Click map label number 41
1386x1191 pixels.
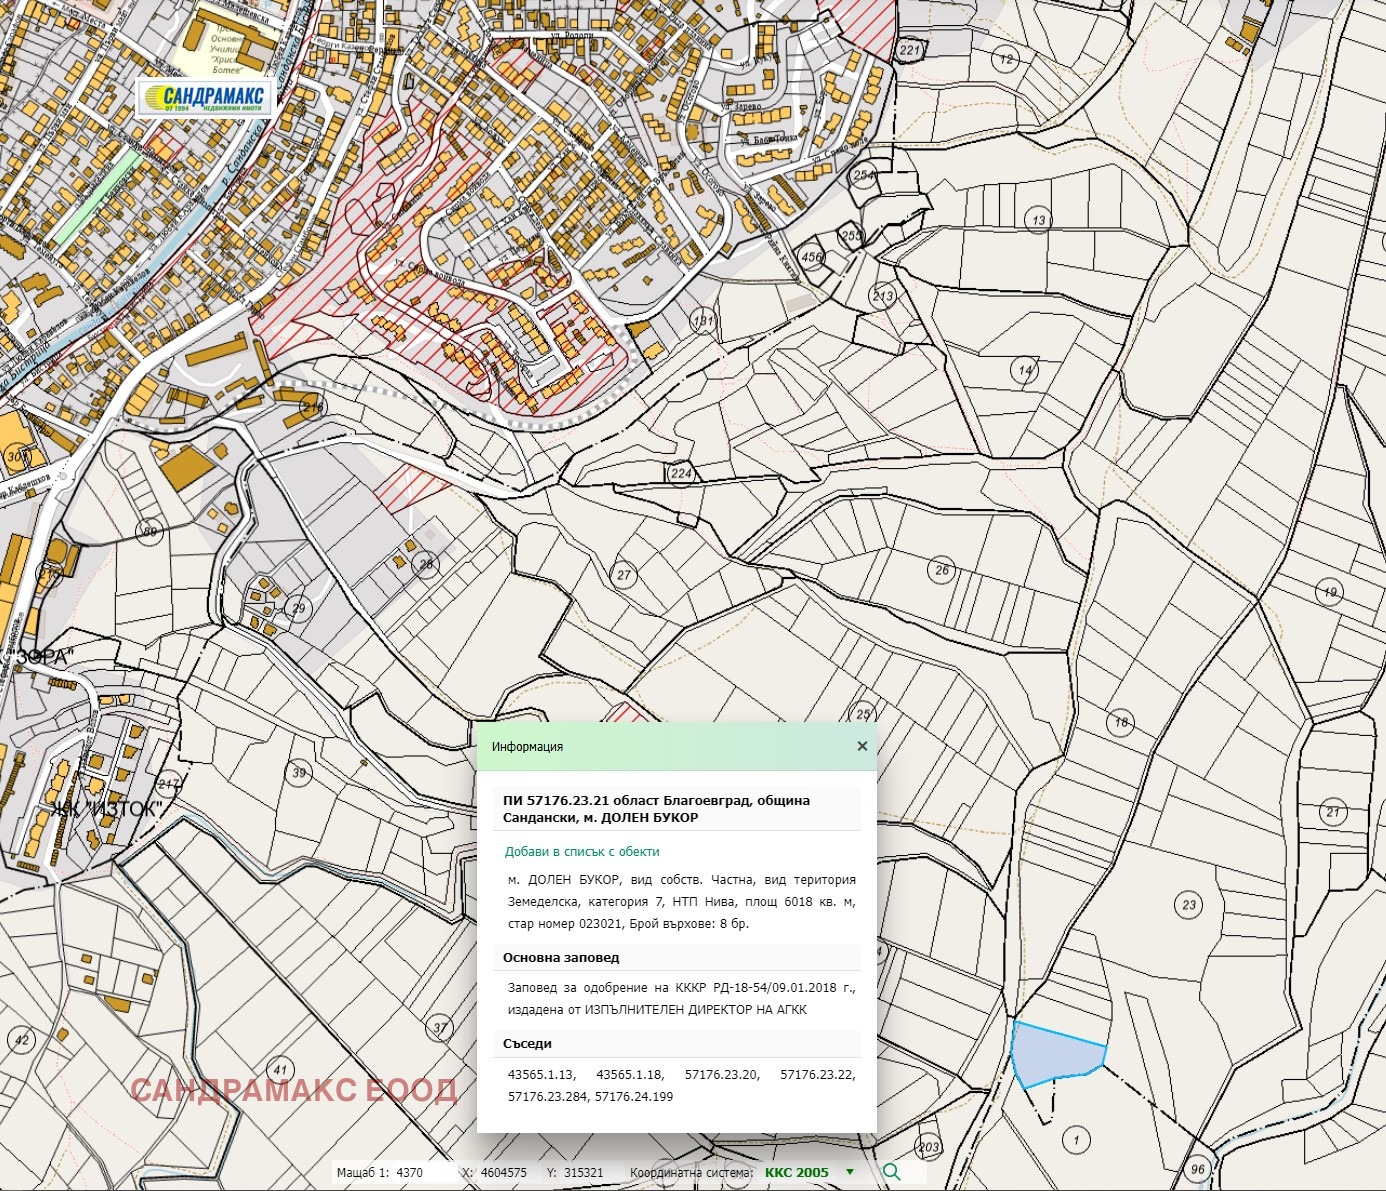[280, 1069]
